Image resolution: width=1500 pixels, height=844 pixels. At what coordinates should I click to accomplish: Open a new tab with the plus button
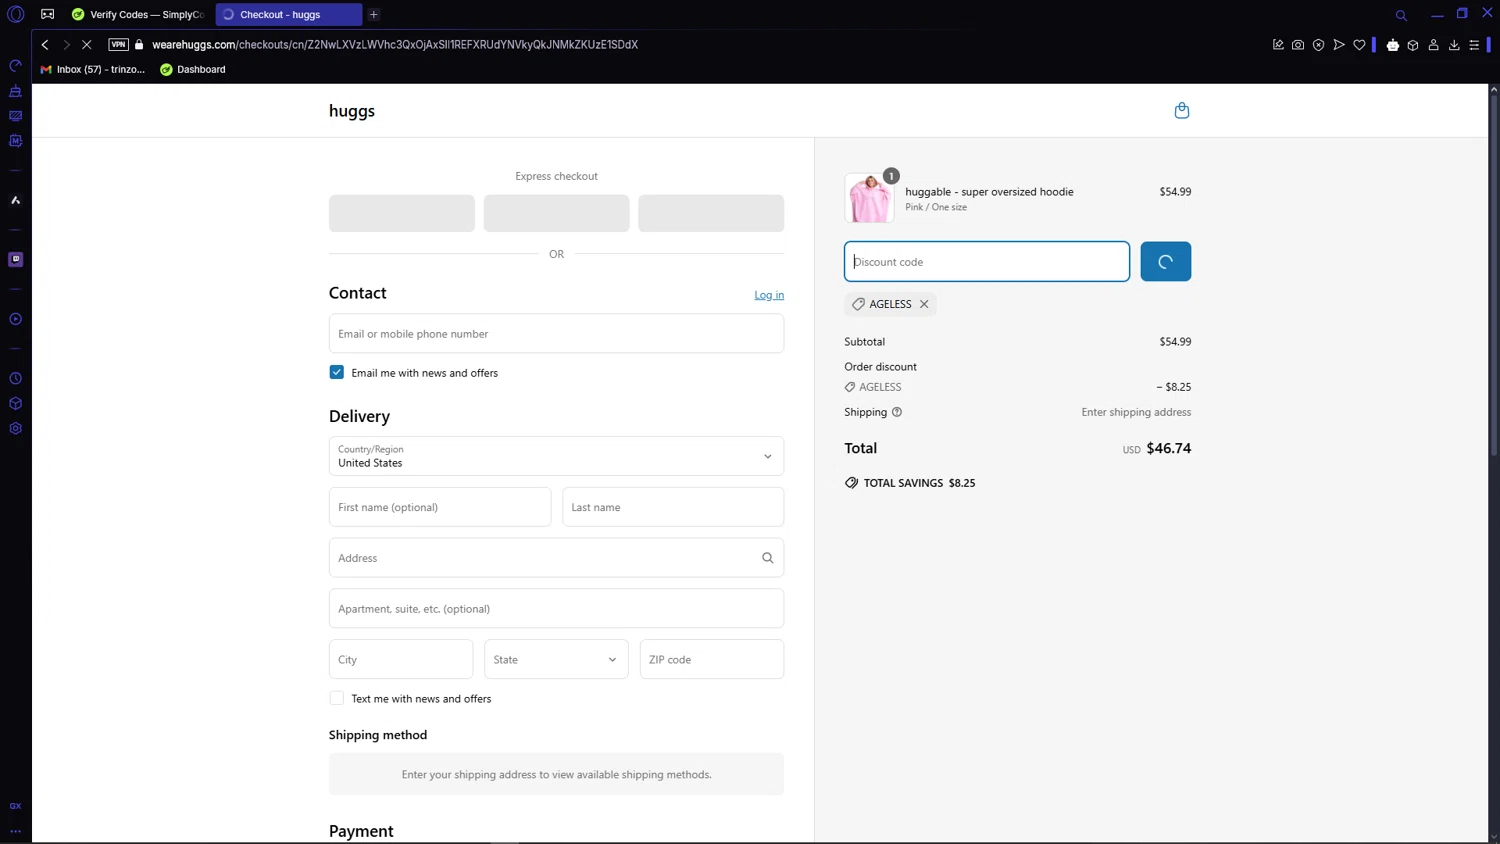(x=374, y=15)
